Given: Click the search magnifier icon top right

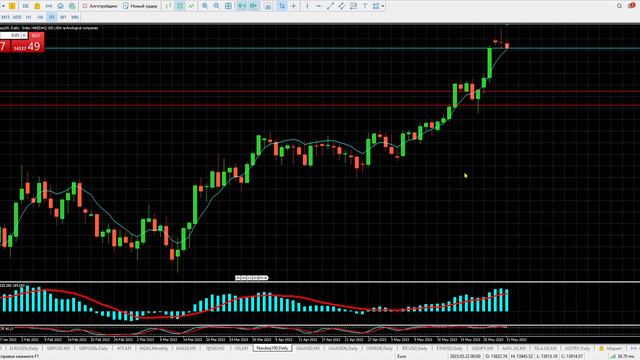Looking at the screenshot, I should point(619,6).
